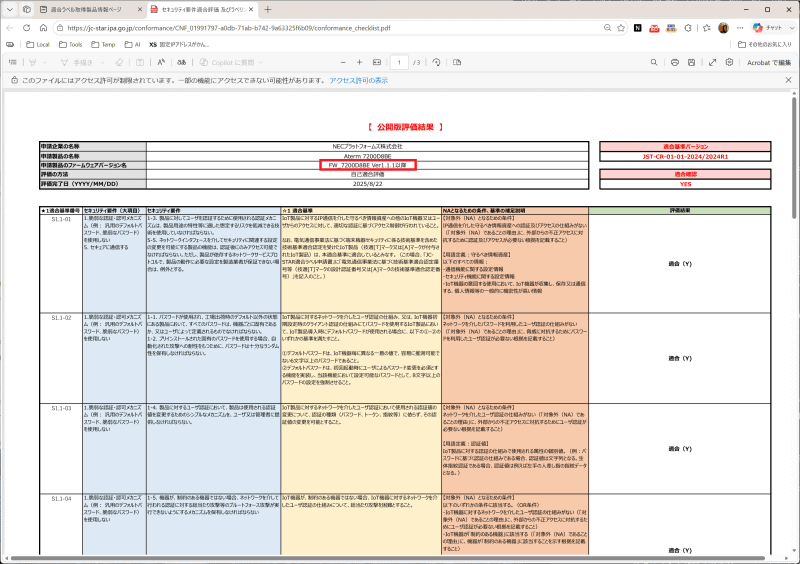Click the vertical scrollbar of PDF
The image size is (800, 564).
click(794, 158)
